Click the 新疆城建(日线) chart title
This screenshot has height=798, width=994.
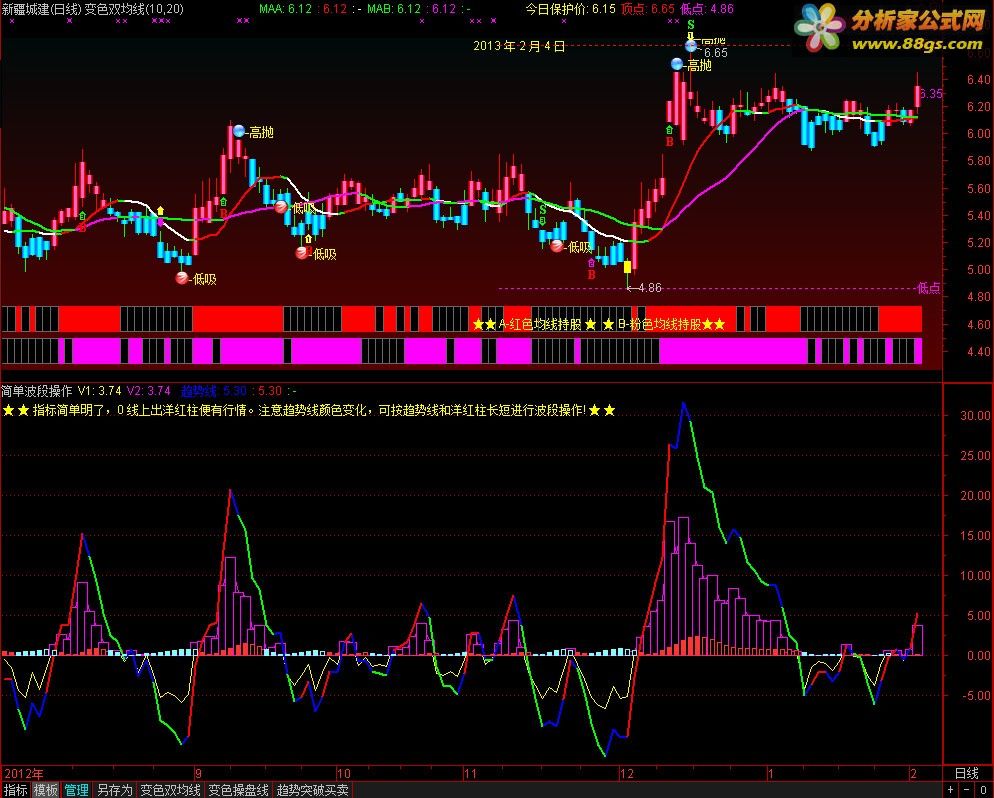[x=41, y=9]
